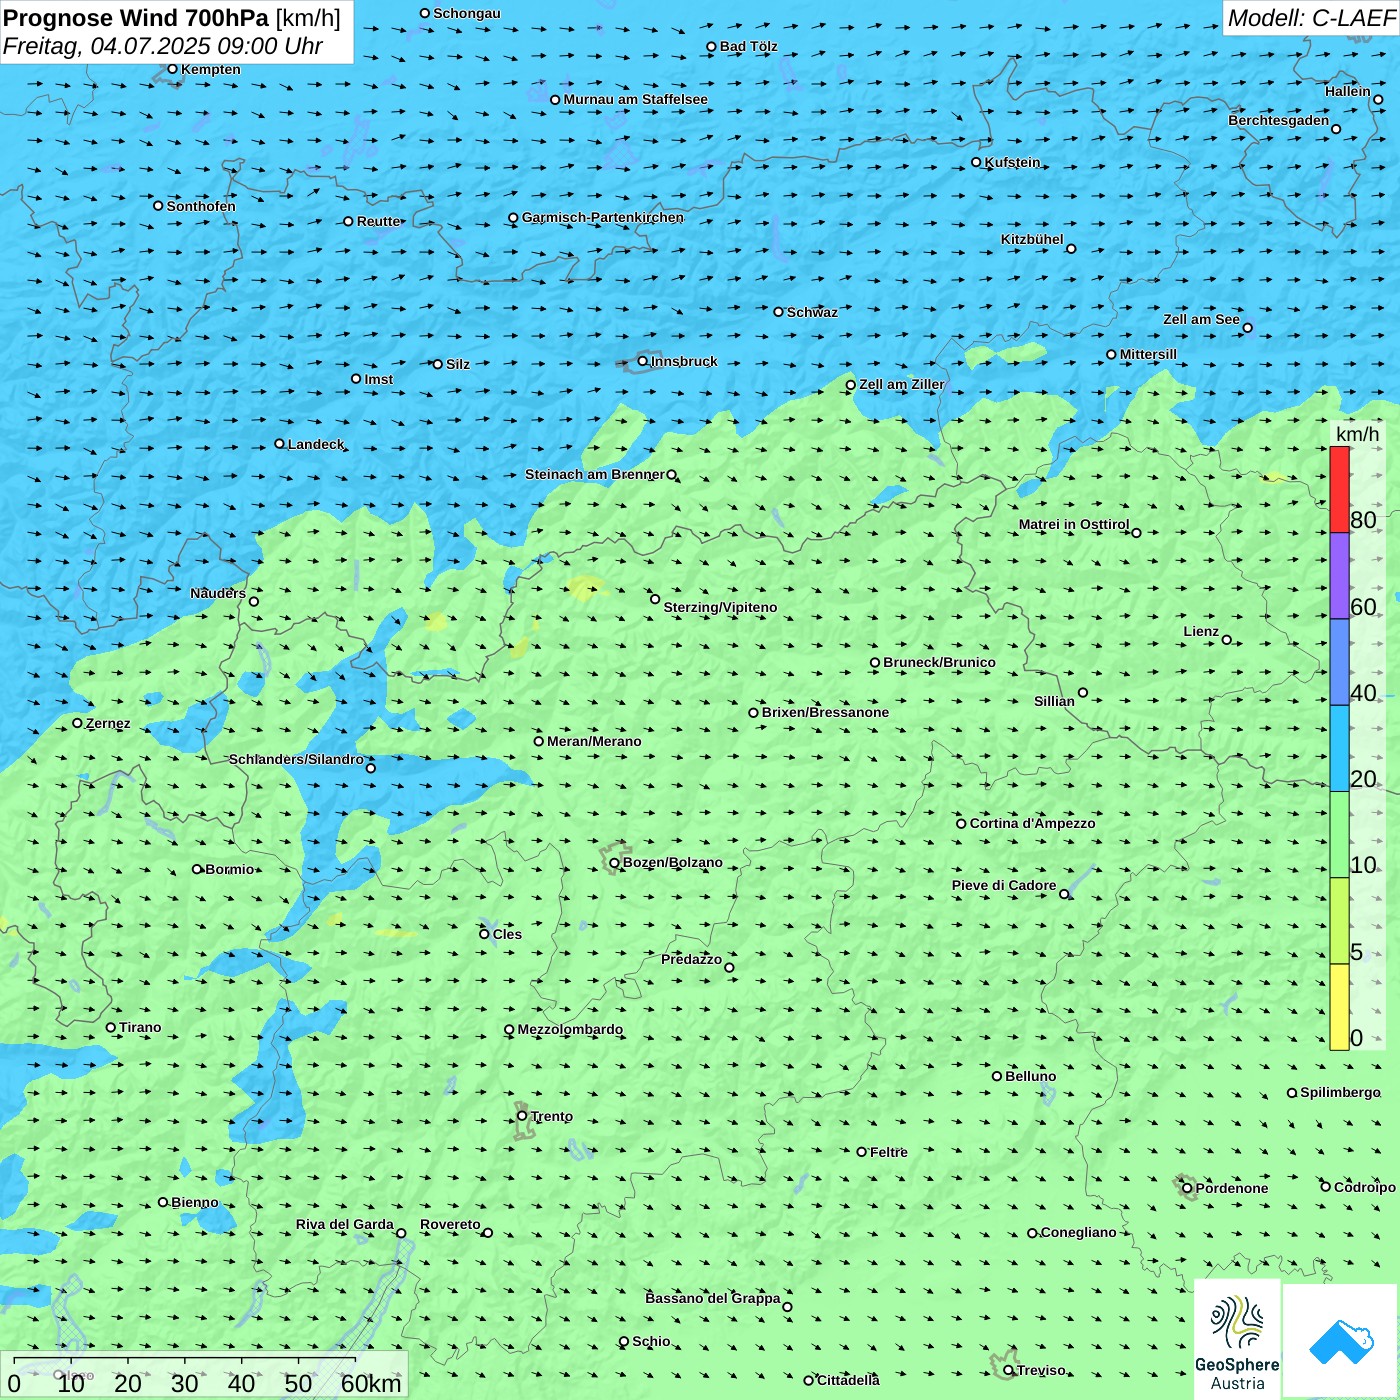Click the Lienz city marker
This screenshot has height=1400, width=1400.
click(x=1227, y=640)
